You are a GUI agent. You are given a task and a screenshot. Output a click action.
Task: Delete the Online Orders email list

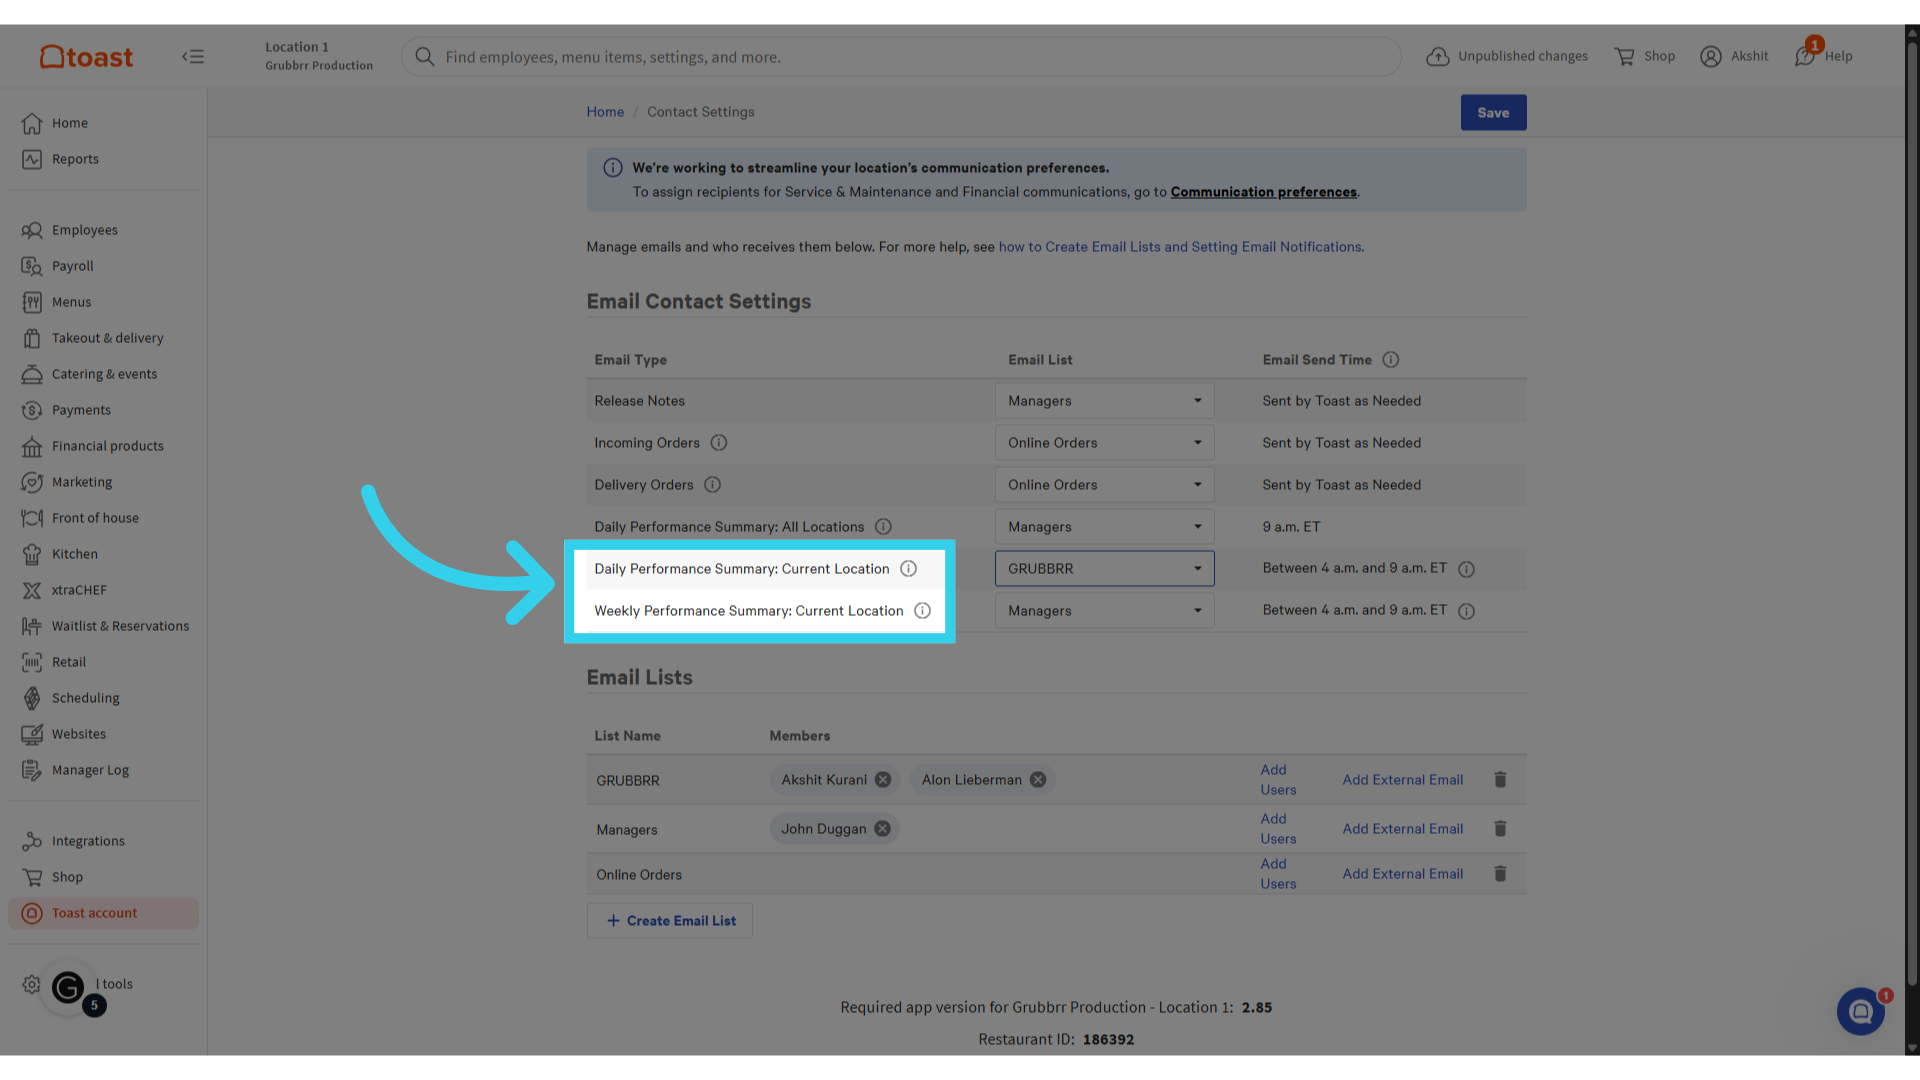coord(1500,874)
